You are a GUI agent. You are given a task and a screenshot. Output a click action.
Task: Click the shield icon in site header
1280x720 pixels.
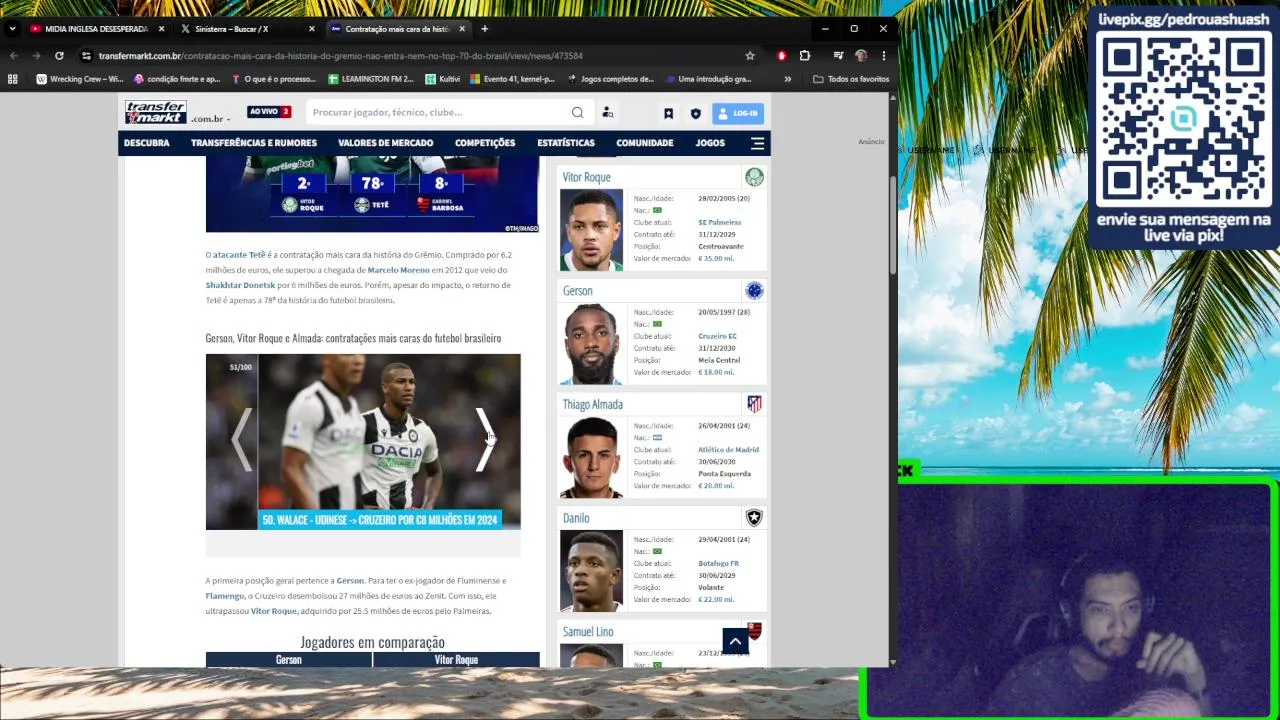(695, 114)
